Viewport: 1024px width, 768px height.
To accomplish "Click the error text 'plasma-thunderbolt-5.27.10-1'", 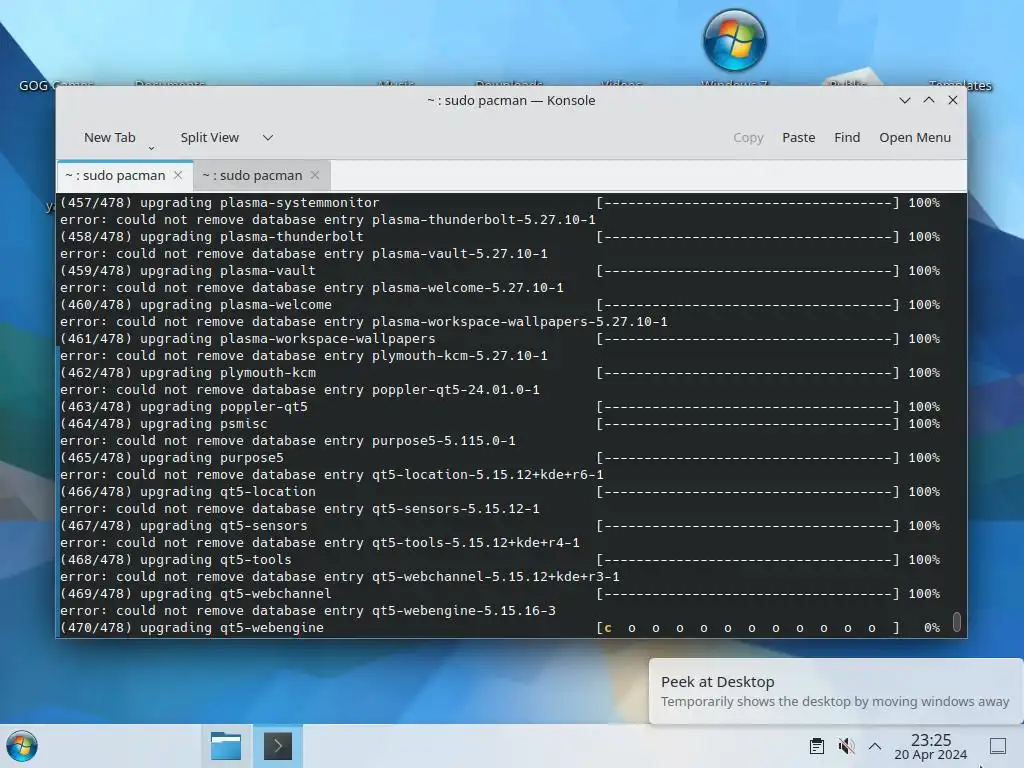I will [x=483, y=219].
